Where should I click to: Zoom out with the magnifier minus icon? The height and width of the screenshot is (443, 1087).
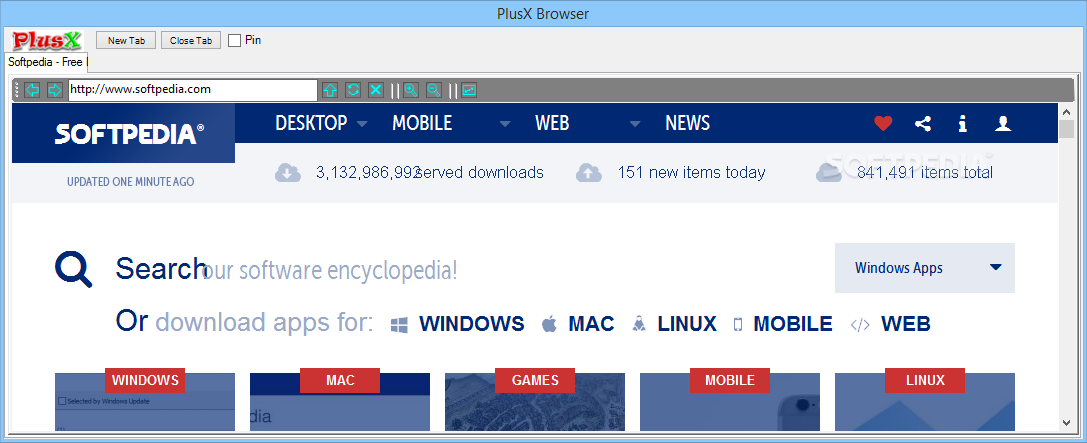(x=433, y=89)
